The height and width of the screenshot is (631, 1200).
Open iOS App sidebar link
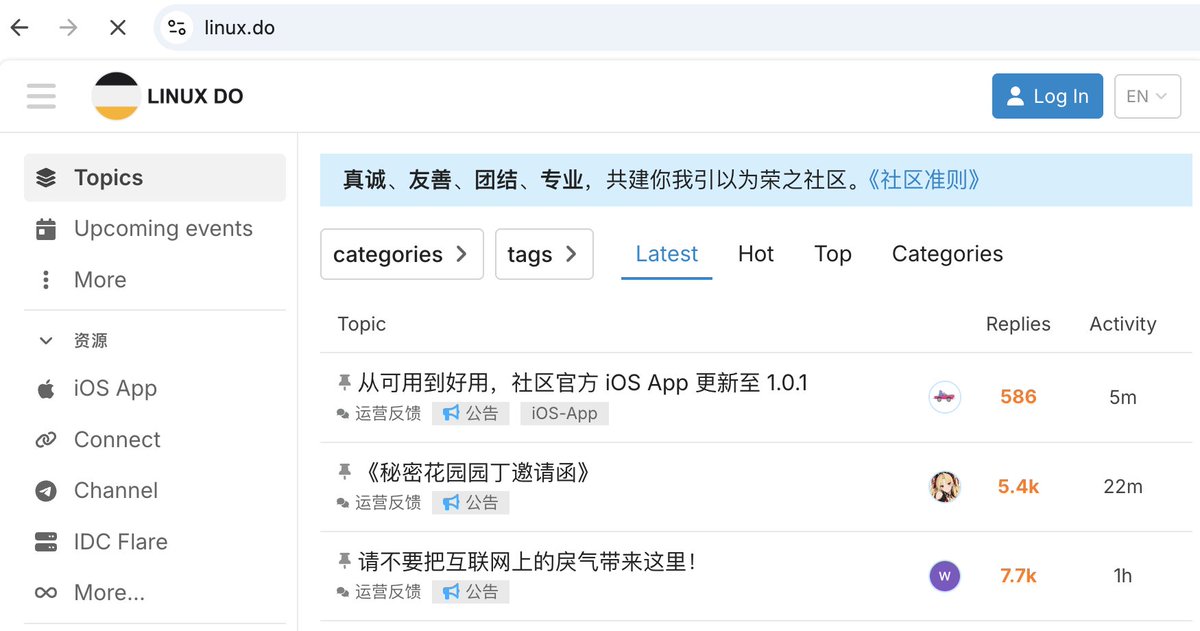click(155, 389)
